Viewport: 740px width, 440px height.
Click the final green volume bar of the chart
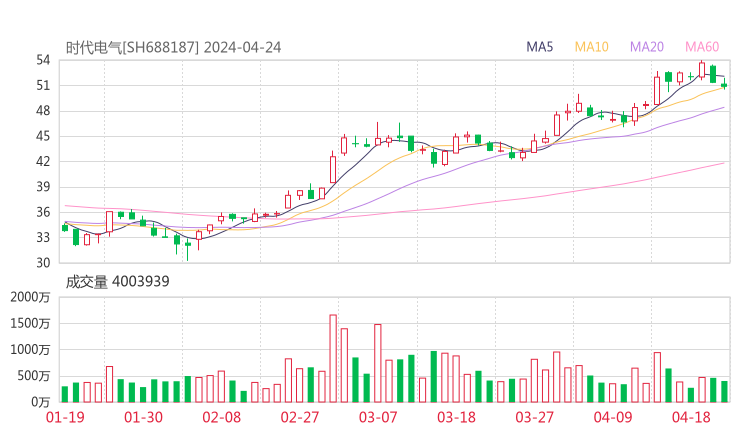pos(724,392)
